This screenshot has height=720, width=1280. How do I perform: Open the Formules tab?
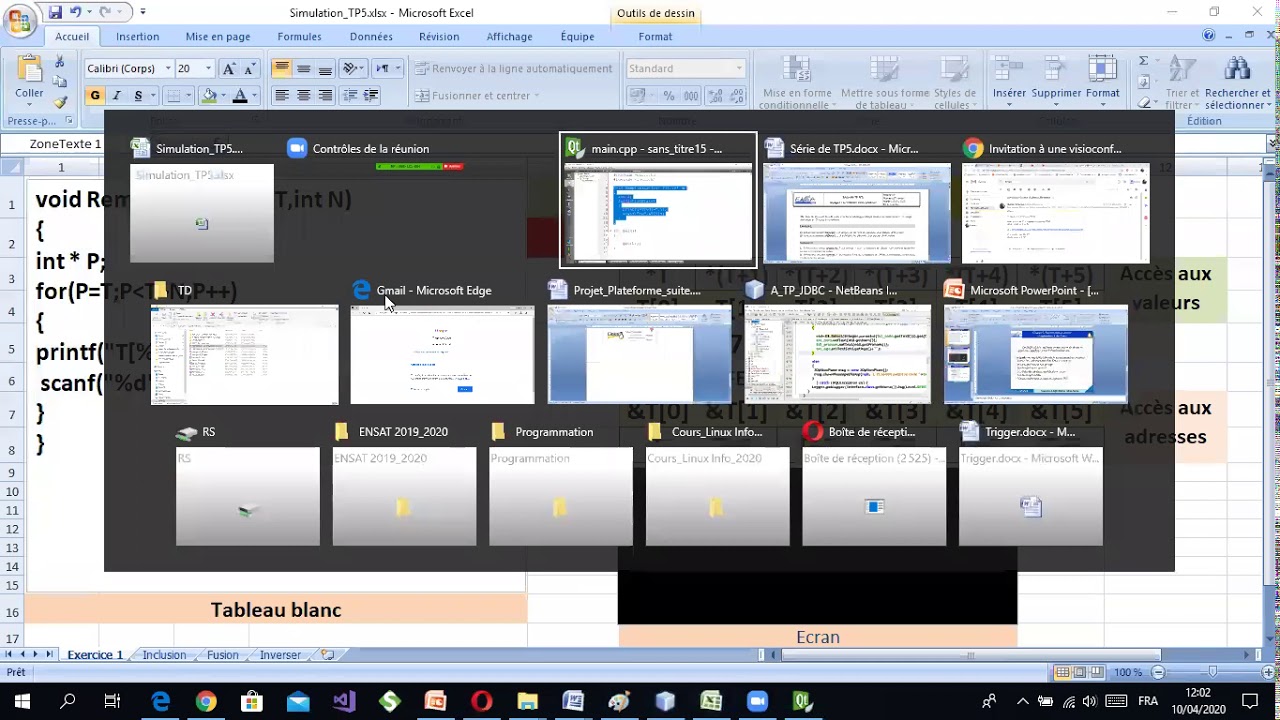[299, 36]
